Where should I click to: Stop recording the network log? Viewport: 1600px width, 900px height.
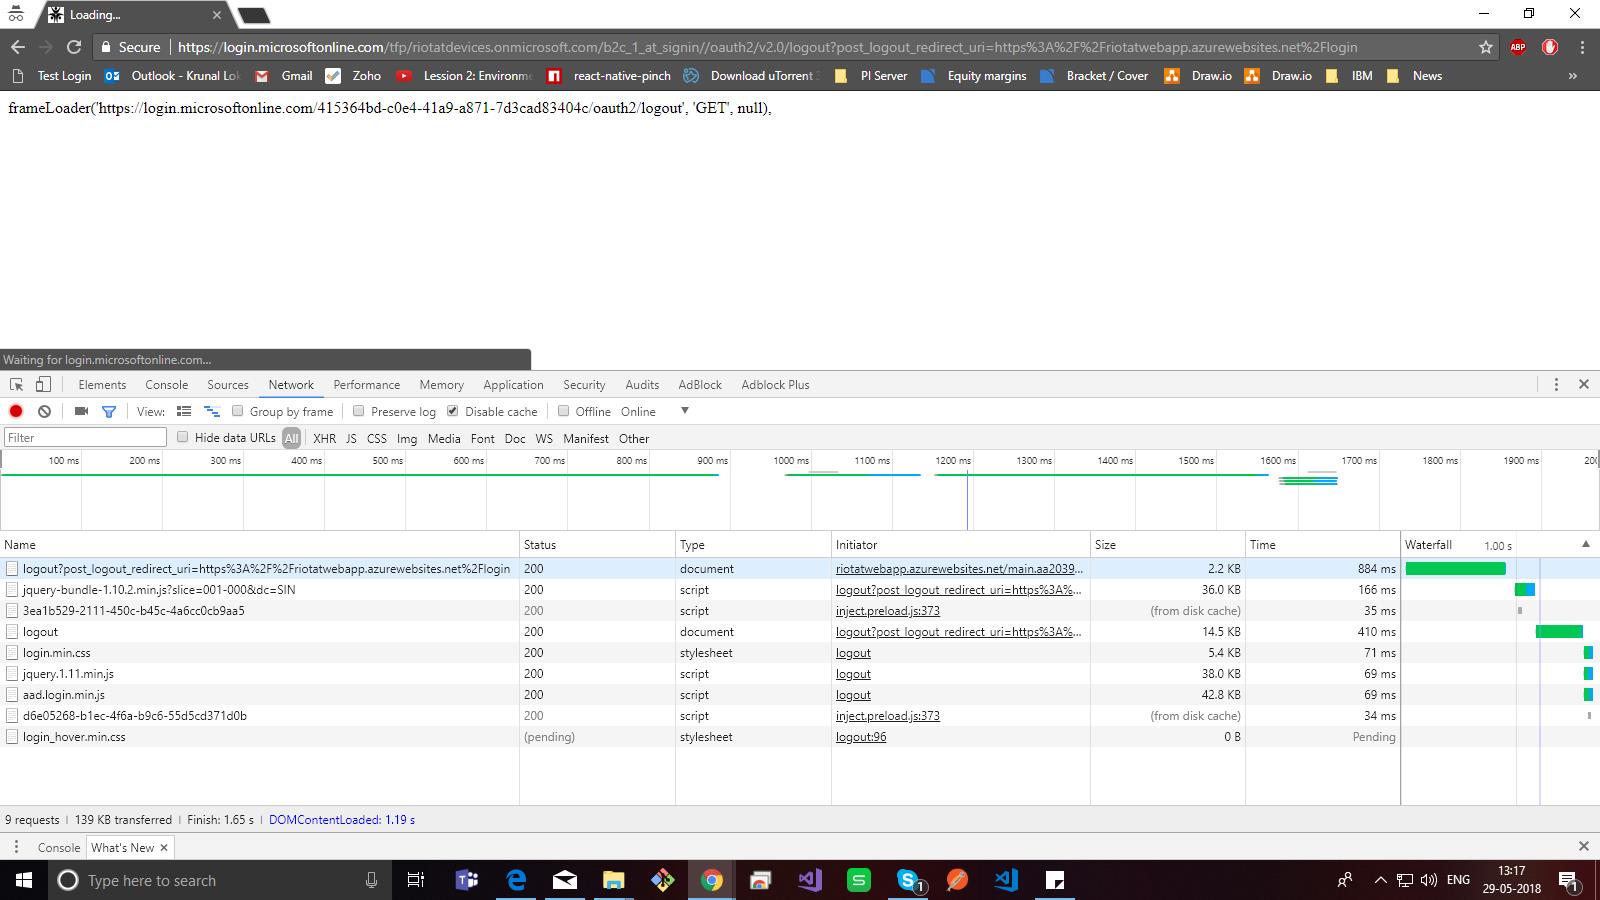pyautogui.click(x=15, y=411)
